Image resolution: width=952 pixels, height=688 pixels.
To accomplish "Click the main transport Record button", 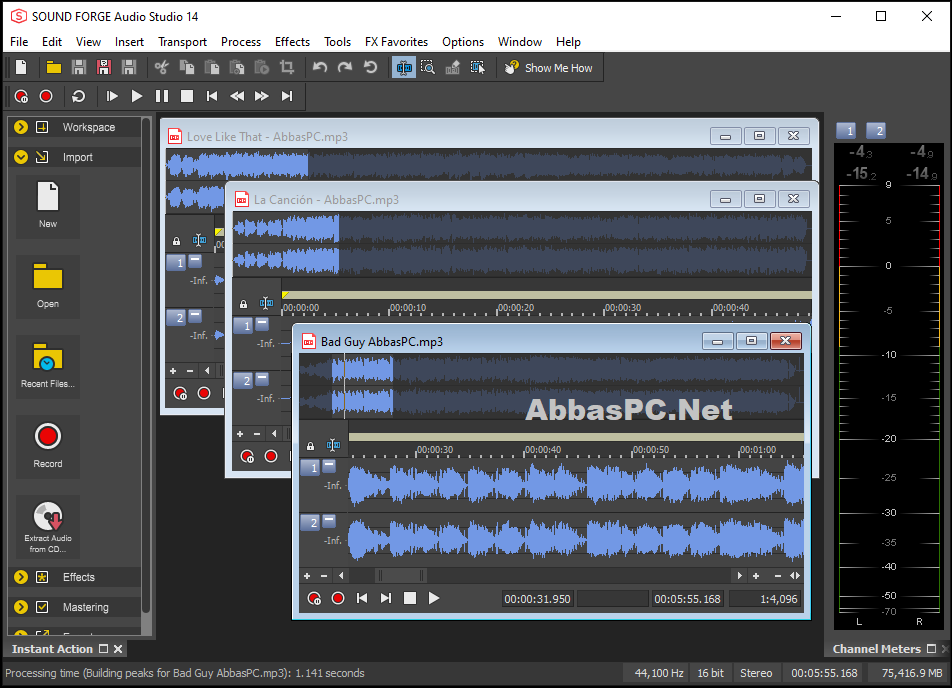I will tap(46, 97).
